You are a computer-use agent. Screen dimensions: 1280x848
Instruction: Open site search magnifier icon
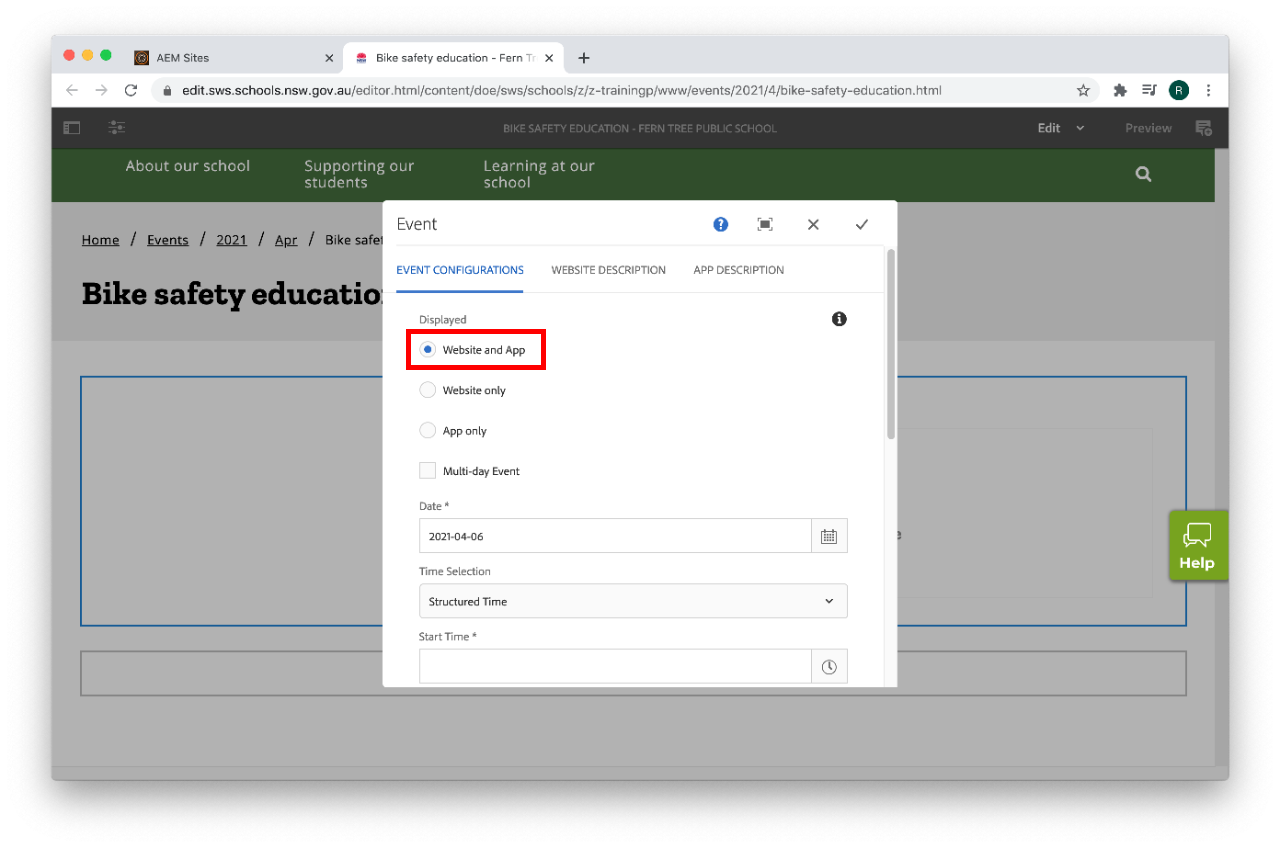(x=1143, y=174)
